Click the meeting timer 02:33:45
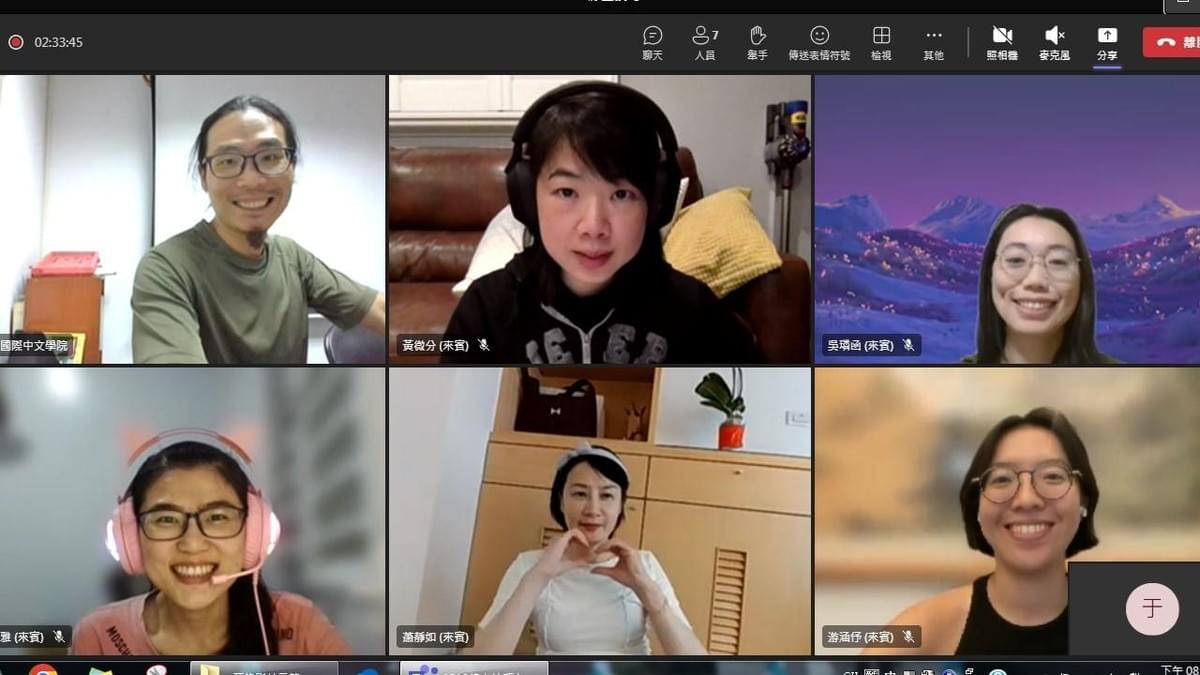Viewport: 1200px width, 675px height. (59, 42)
